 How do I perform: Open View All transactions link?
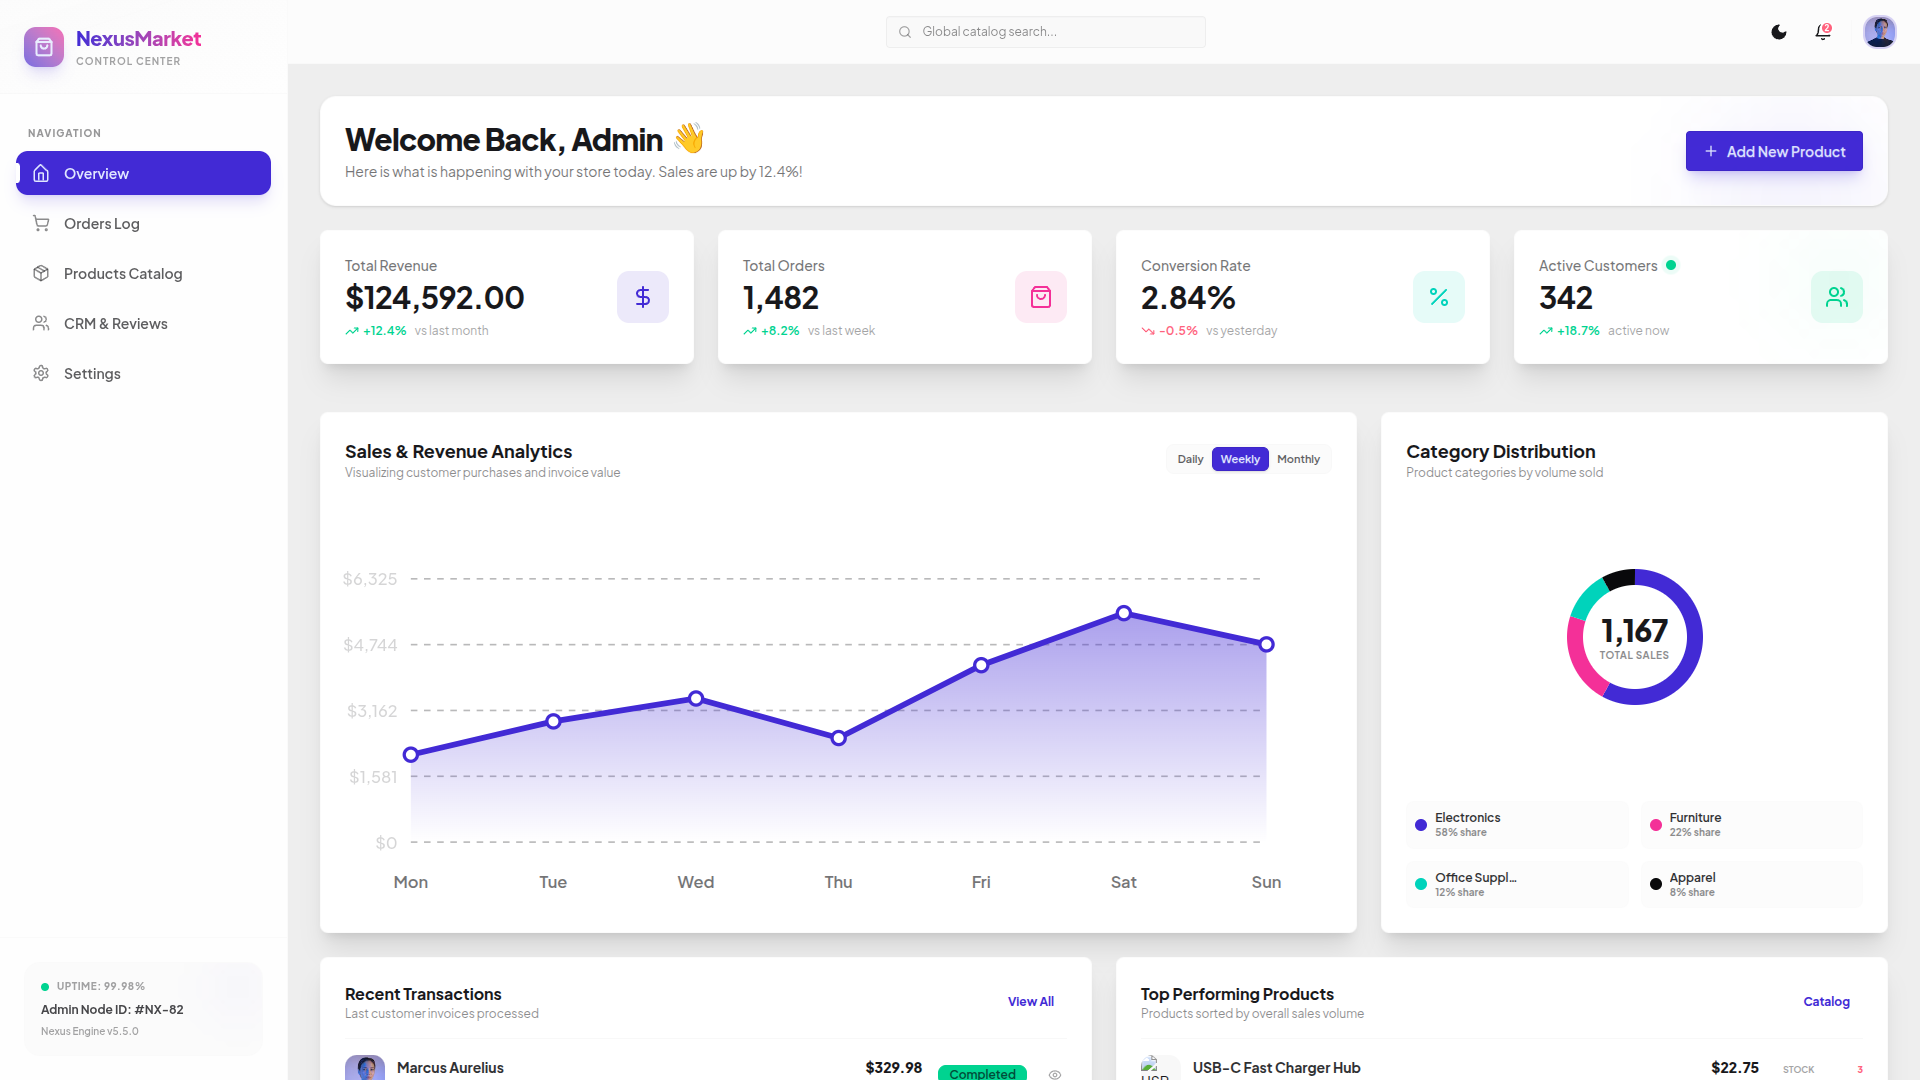[1031, 1001]
